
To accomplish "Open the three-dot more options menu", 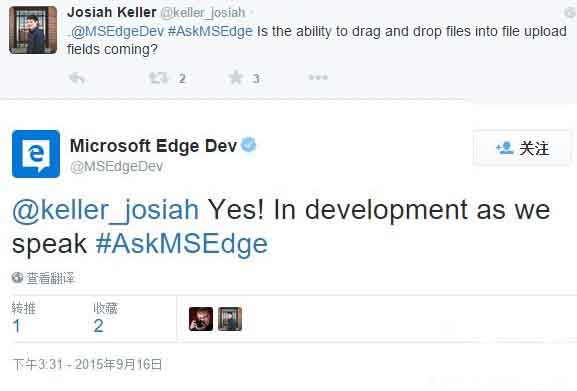I will tap(318, 77).
